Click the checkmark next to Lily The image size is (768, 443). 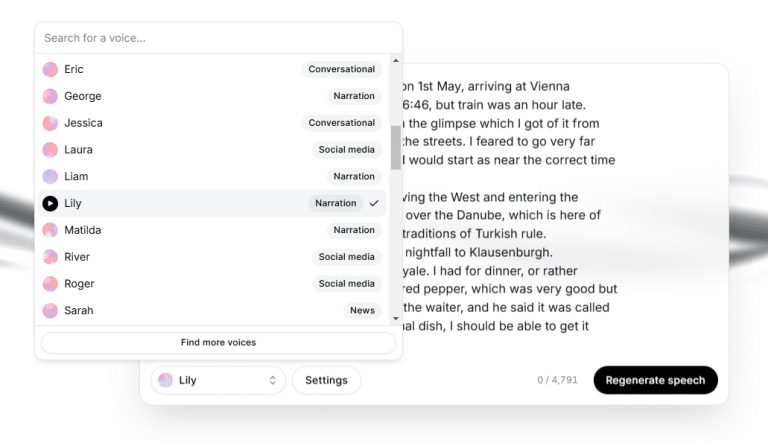[374, 203]
